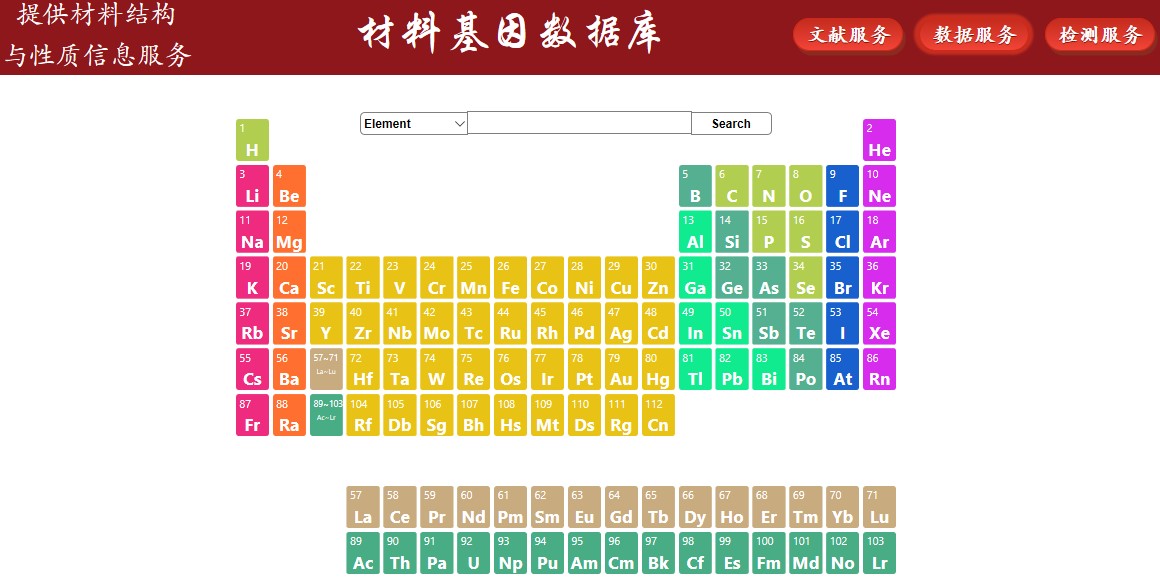Select the Silicon (Si) element tile
Viewport: 1160px width, 586px height.
coord(731,232)
